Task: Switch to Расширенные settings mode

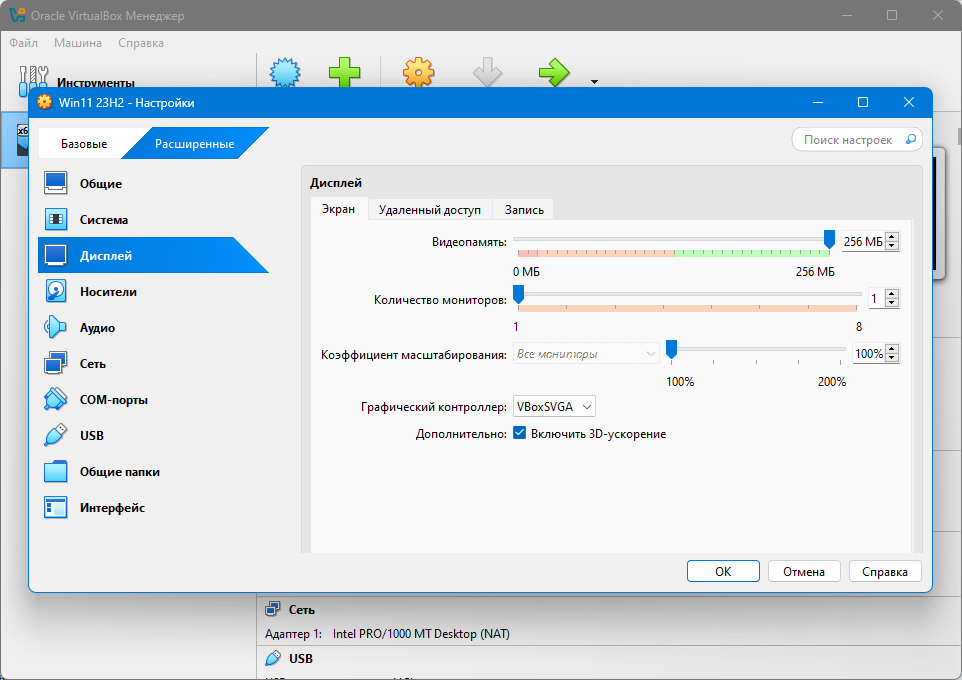Action: [x=194, y=144]
